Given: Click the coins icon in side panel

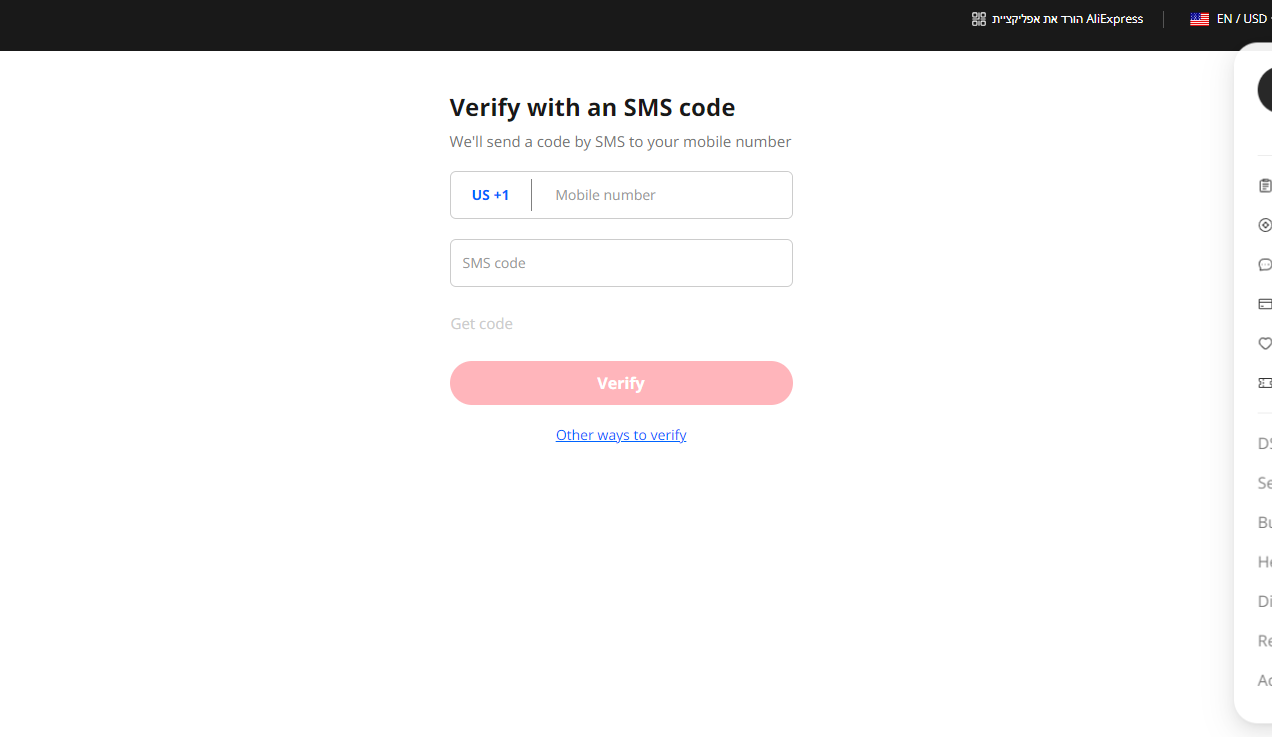Looking at the screenshot, I should pyautogui.click(x=1265, y=225).
